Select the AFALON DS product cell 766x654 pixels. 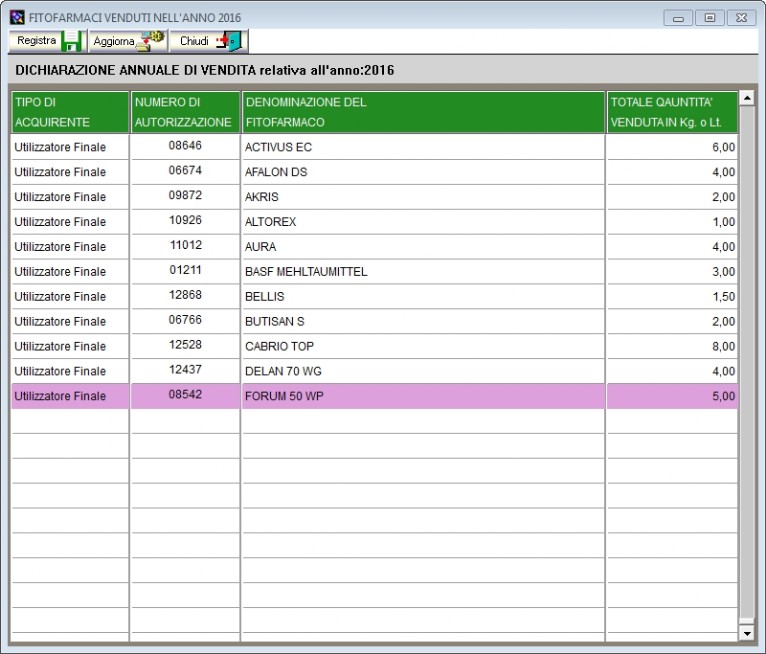424,172
